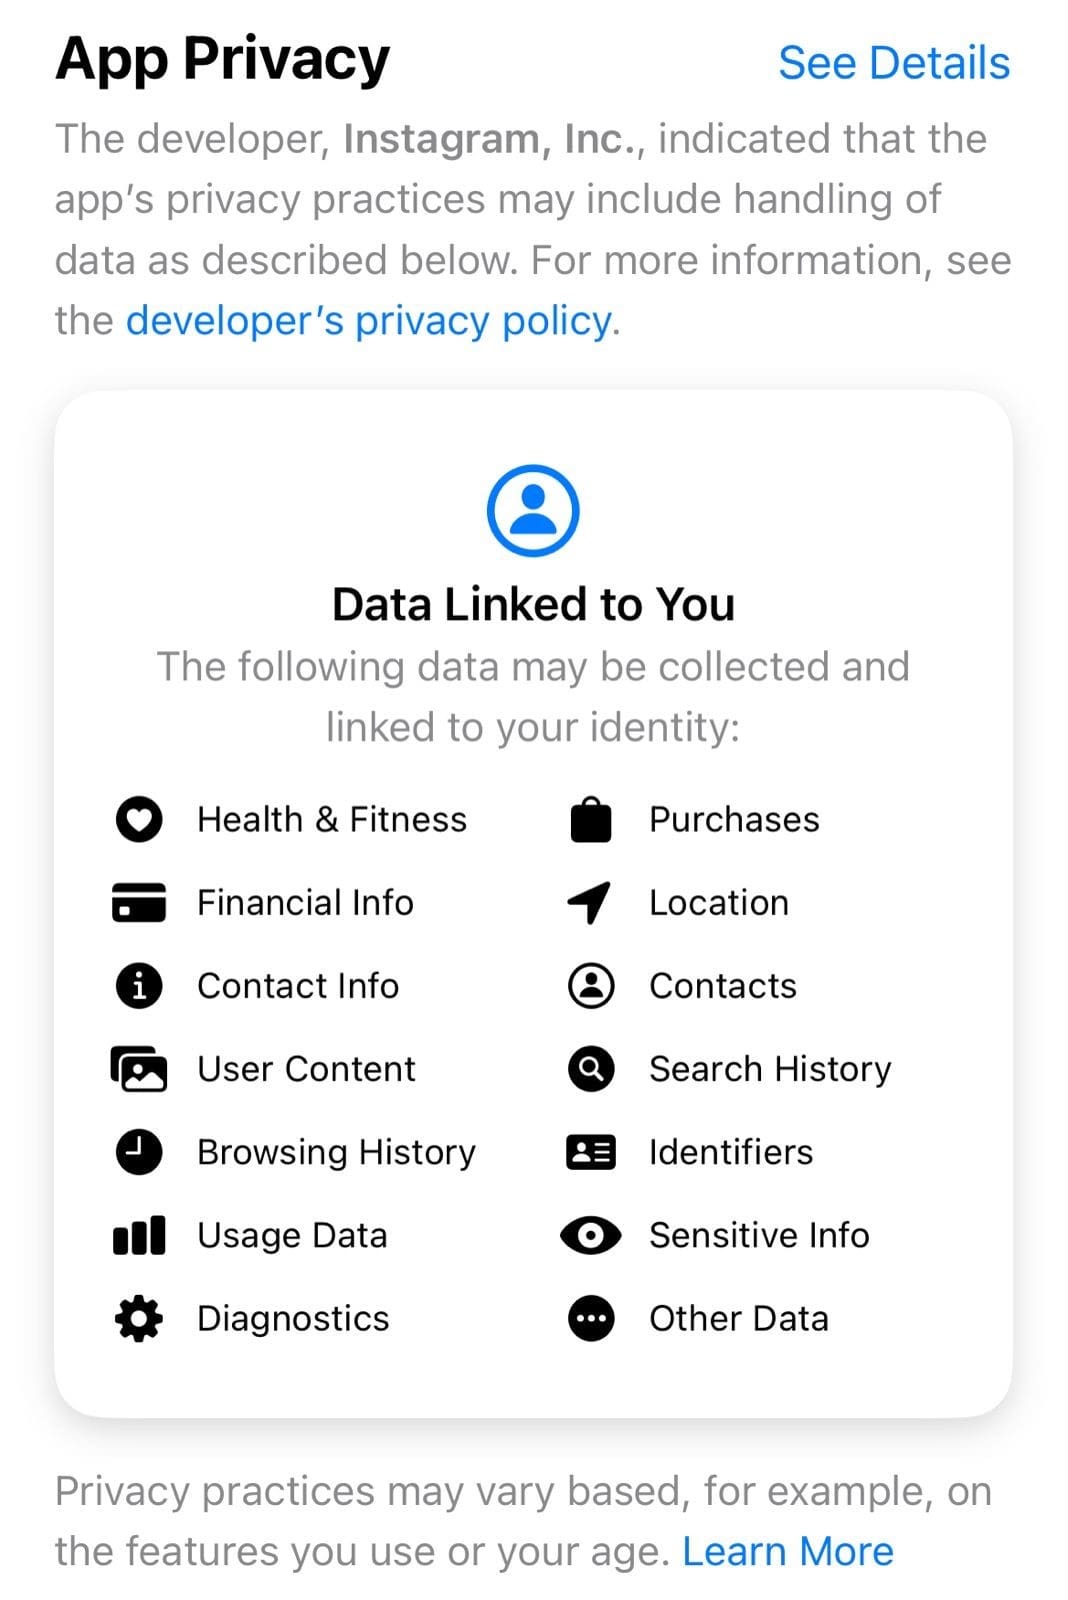Viewport: 1068px width, 1600px height.
Task: Tap the Identifiers ID card icon
Action: pos(591,1152)
